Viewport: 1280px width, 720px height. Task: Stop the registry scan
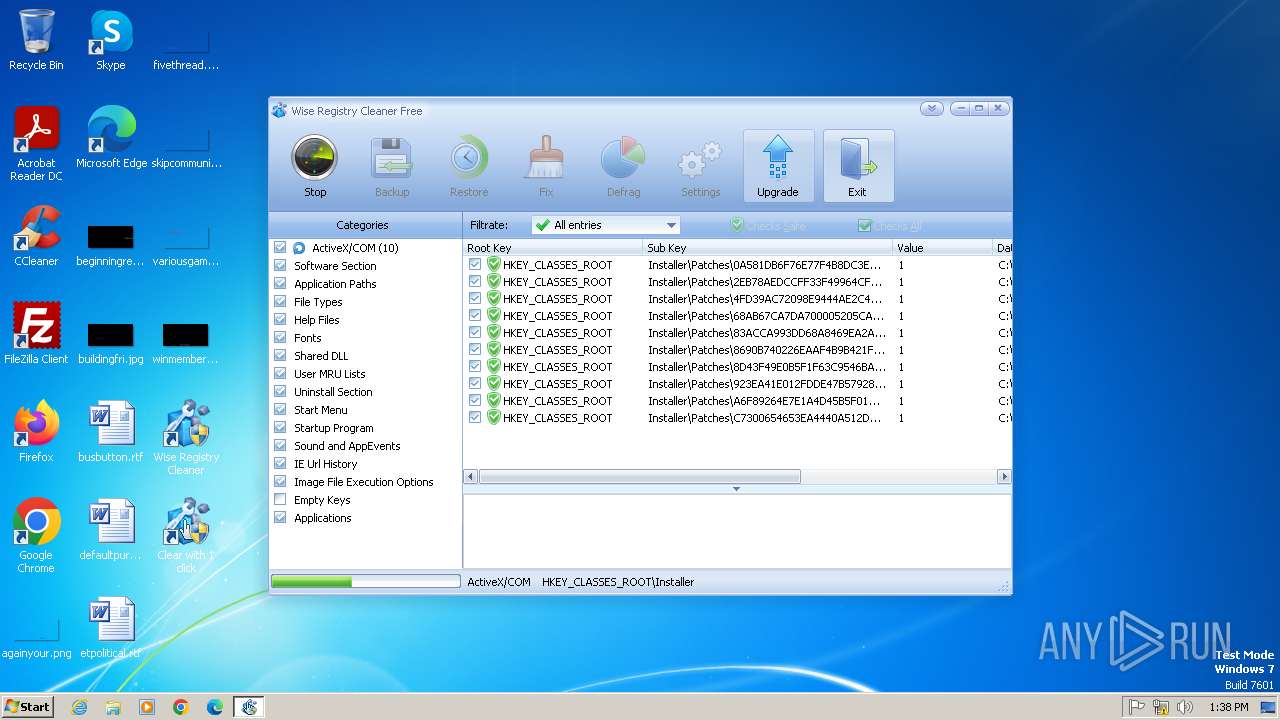(x=315, y=166)
